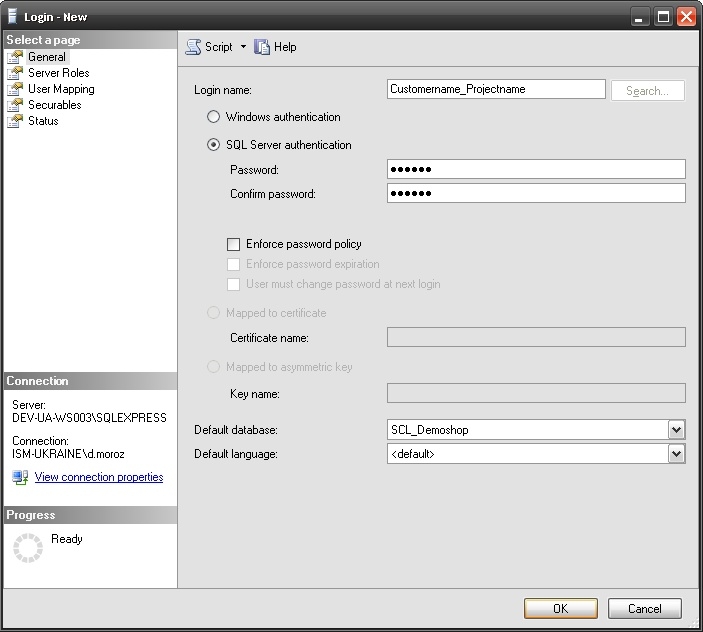The height and width of the screenshot is (632, 703).
Task: Click the Ready progress spinner
Action: (28, 548)
